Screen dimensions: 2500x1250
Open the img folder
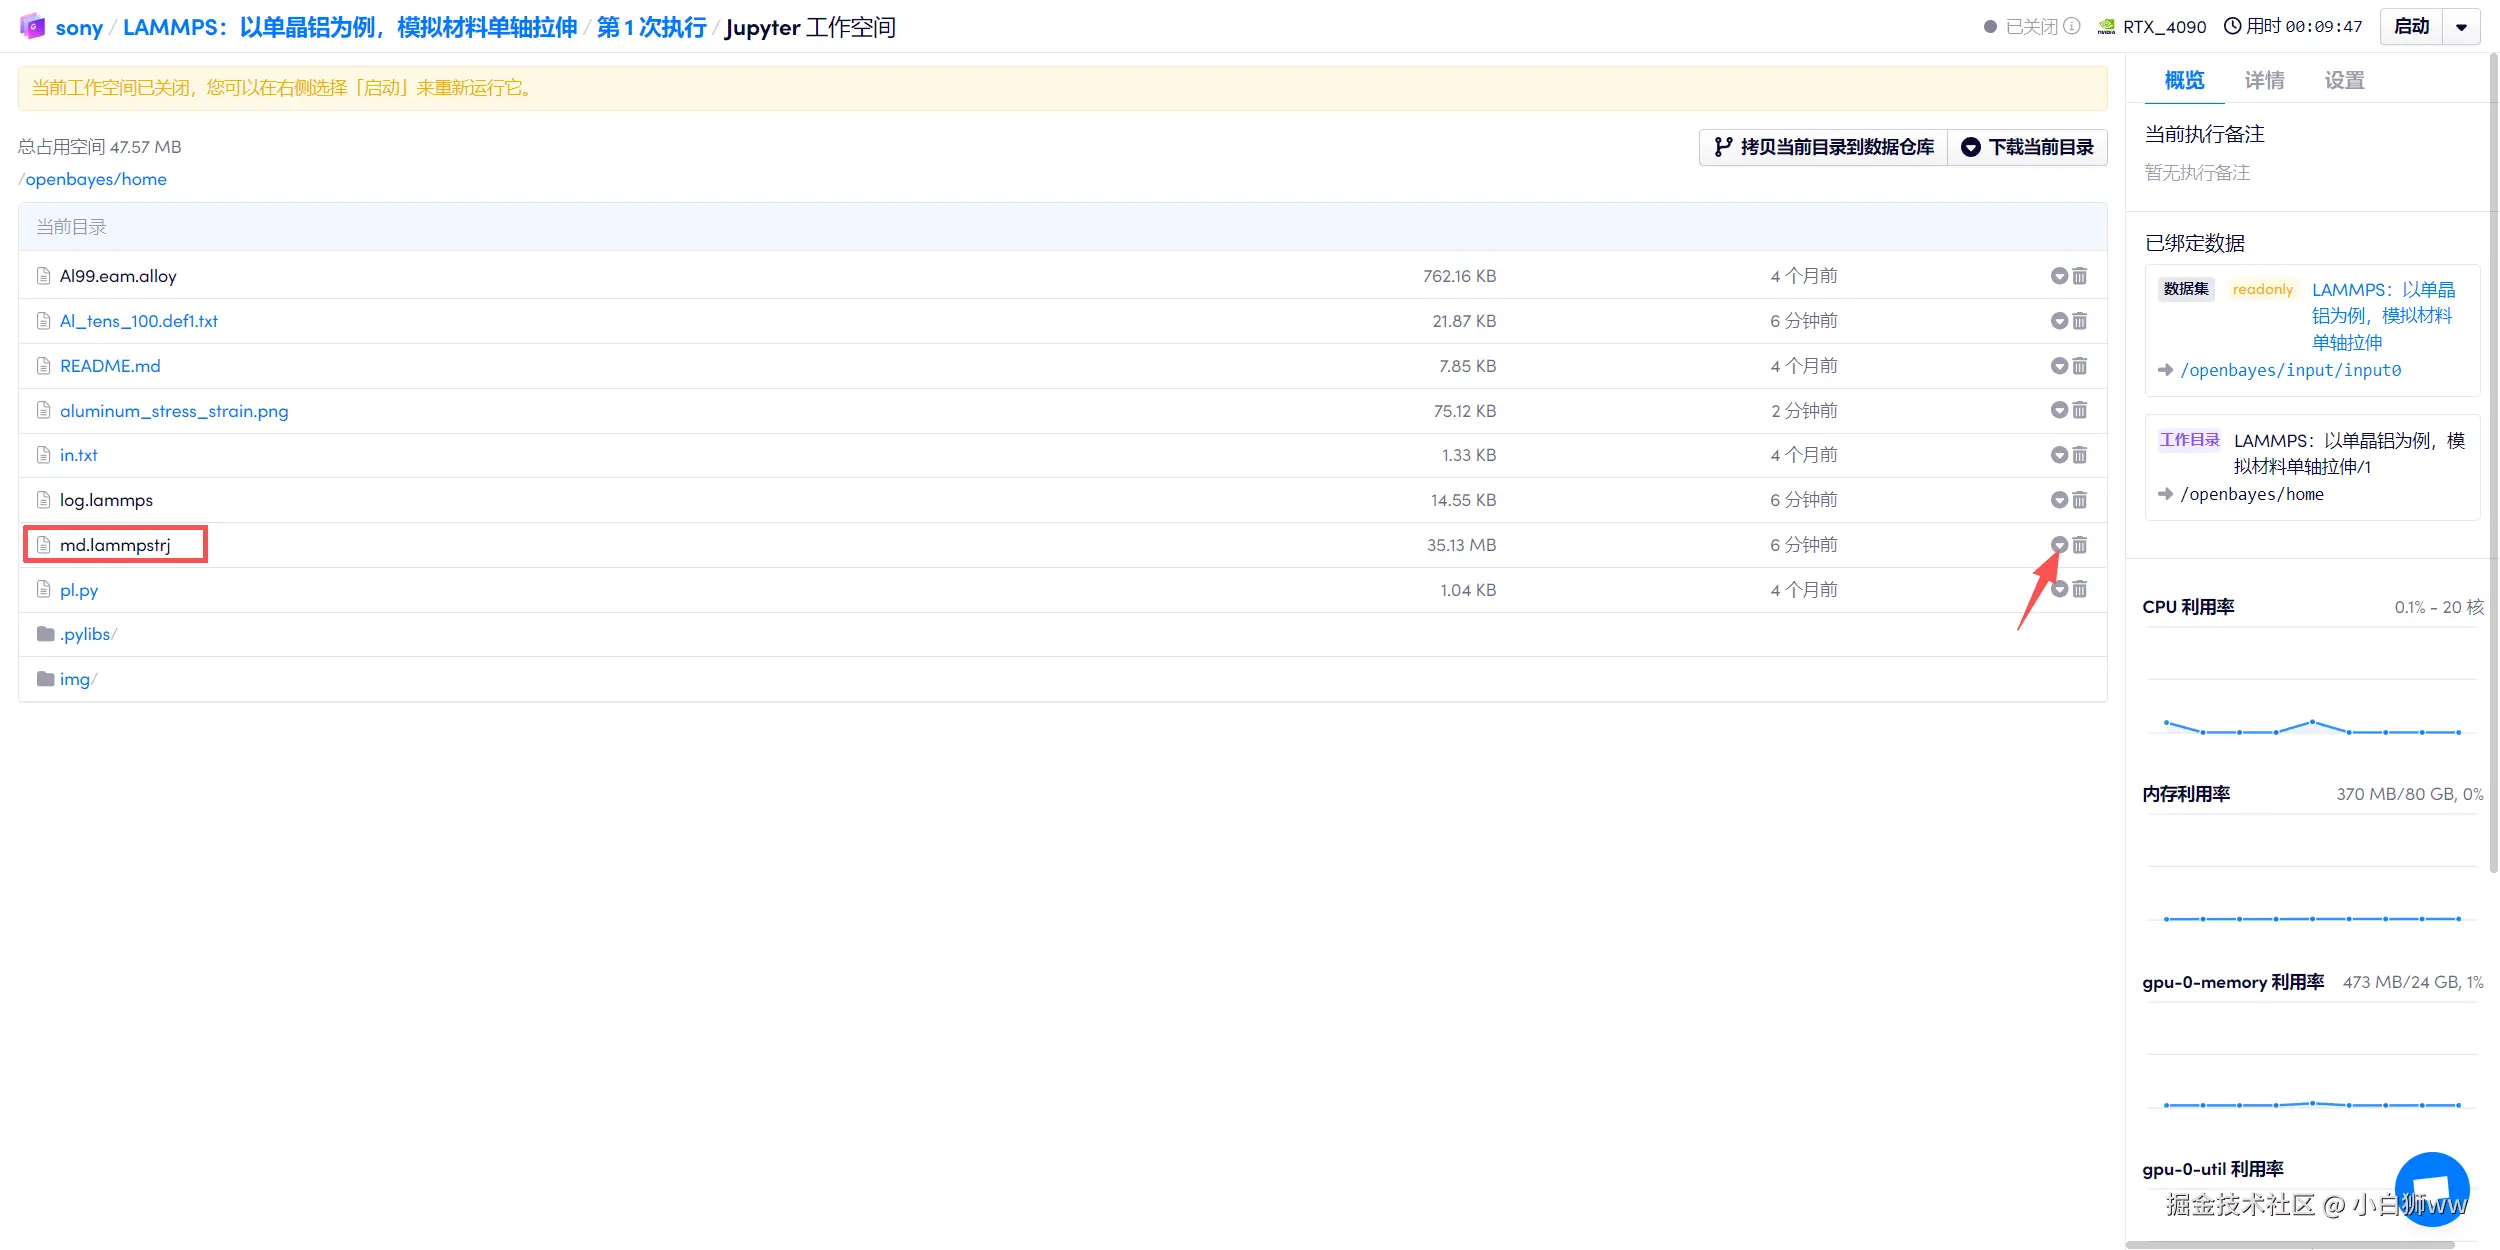pos(75,679)
